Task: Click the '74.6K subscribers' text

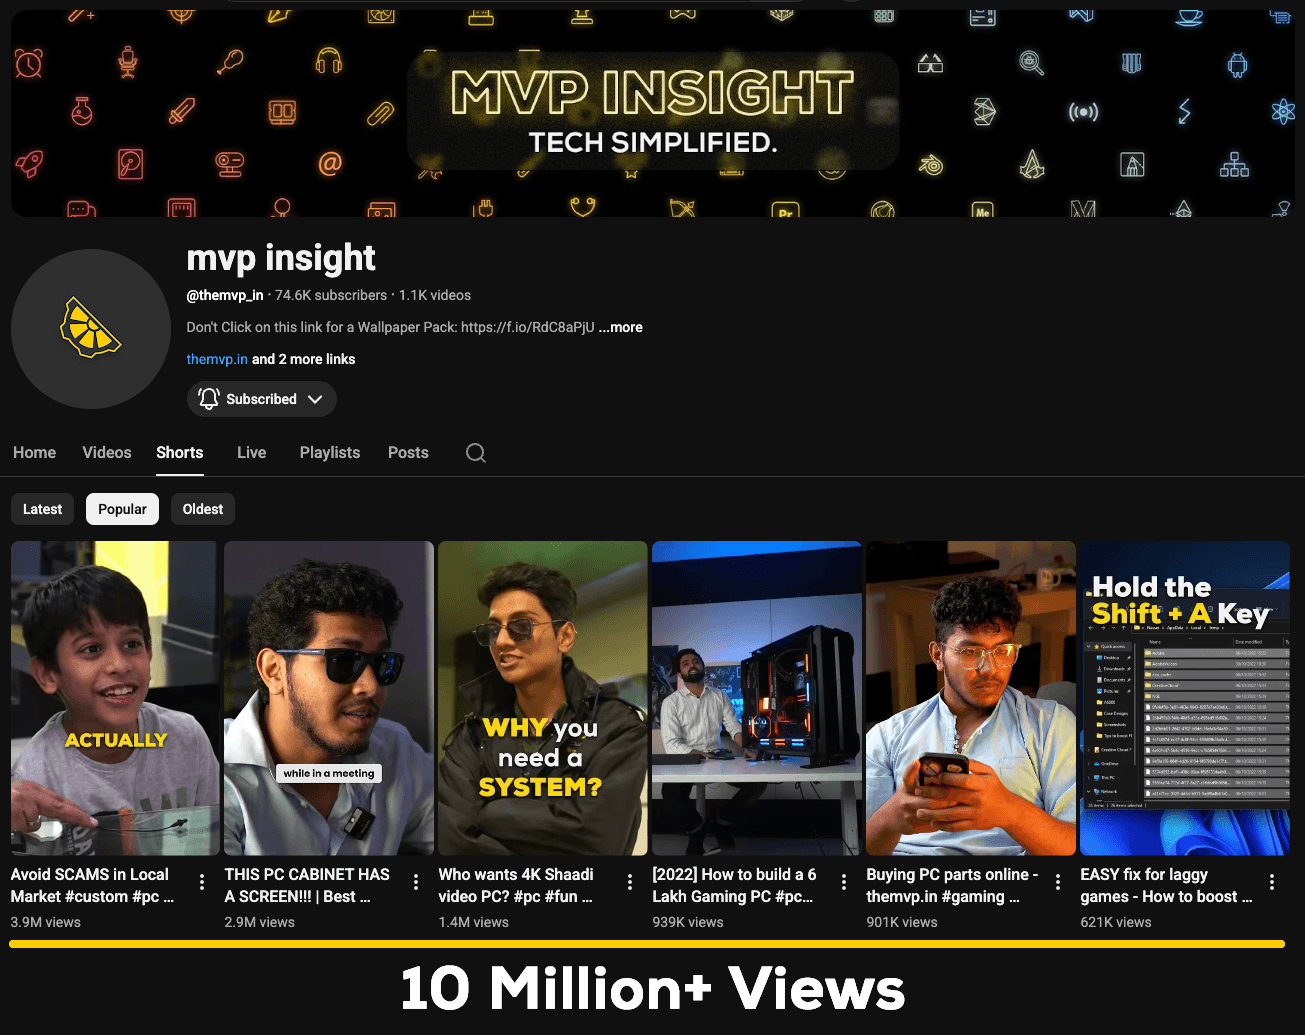Action: [331, 295]
